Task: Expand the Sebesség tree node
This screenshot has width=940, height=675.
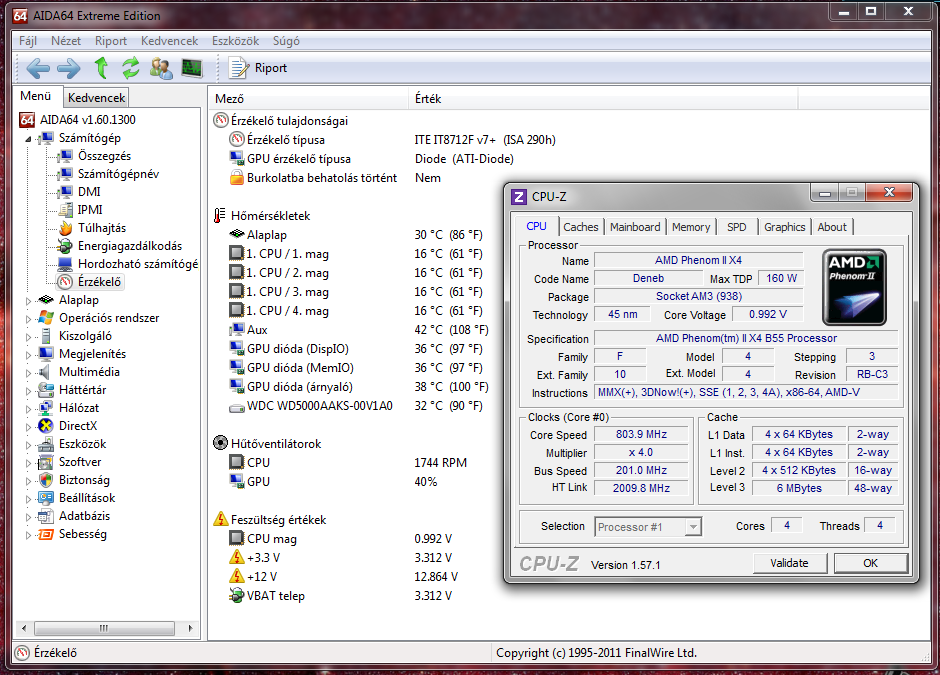Action: (28, 534)
